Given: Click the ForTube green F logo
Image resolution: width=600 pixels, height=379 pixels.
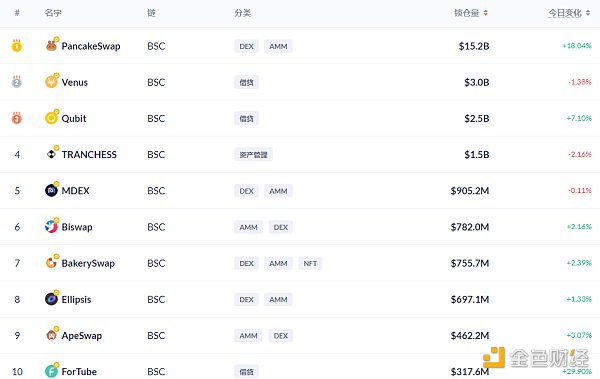Looking at the screenshot, I should point(51,371).
